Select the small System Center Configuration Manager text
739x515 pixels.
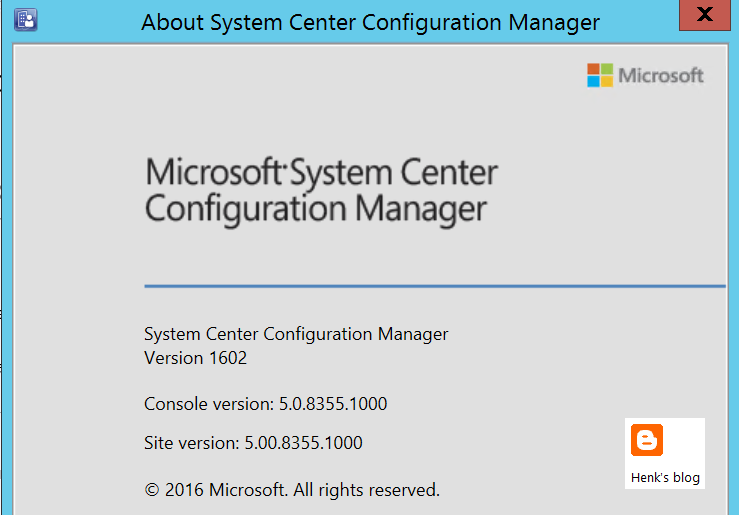click(296, 334)
